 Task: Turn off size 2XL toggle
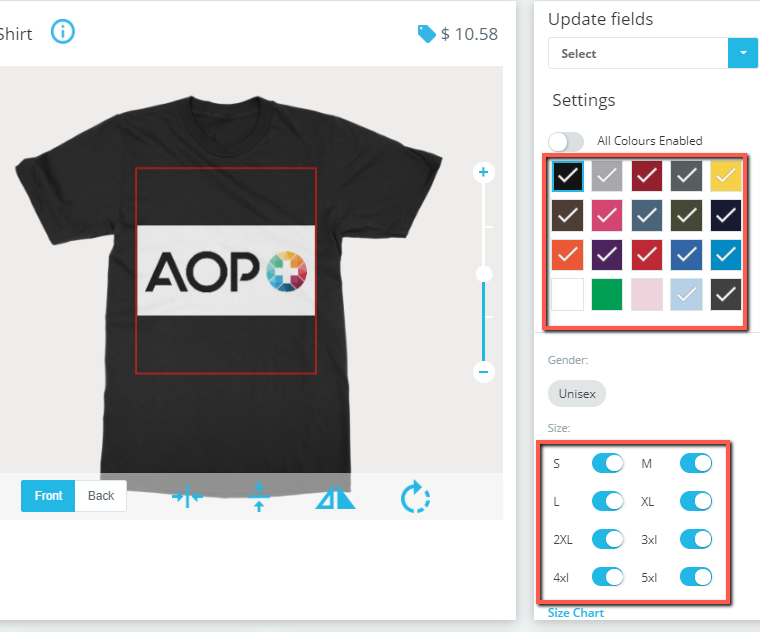coord(608,539)
